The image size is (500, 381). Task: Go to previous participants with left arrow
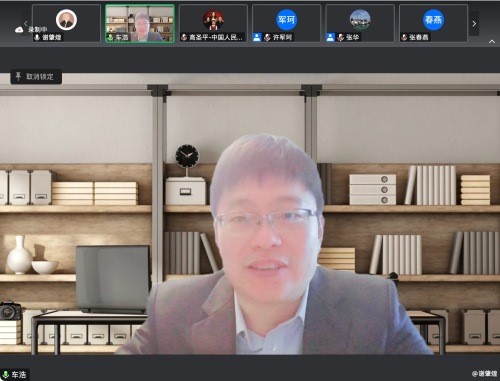point(26,23)
